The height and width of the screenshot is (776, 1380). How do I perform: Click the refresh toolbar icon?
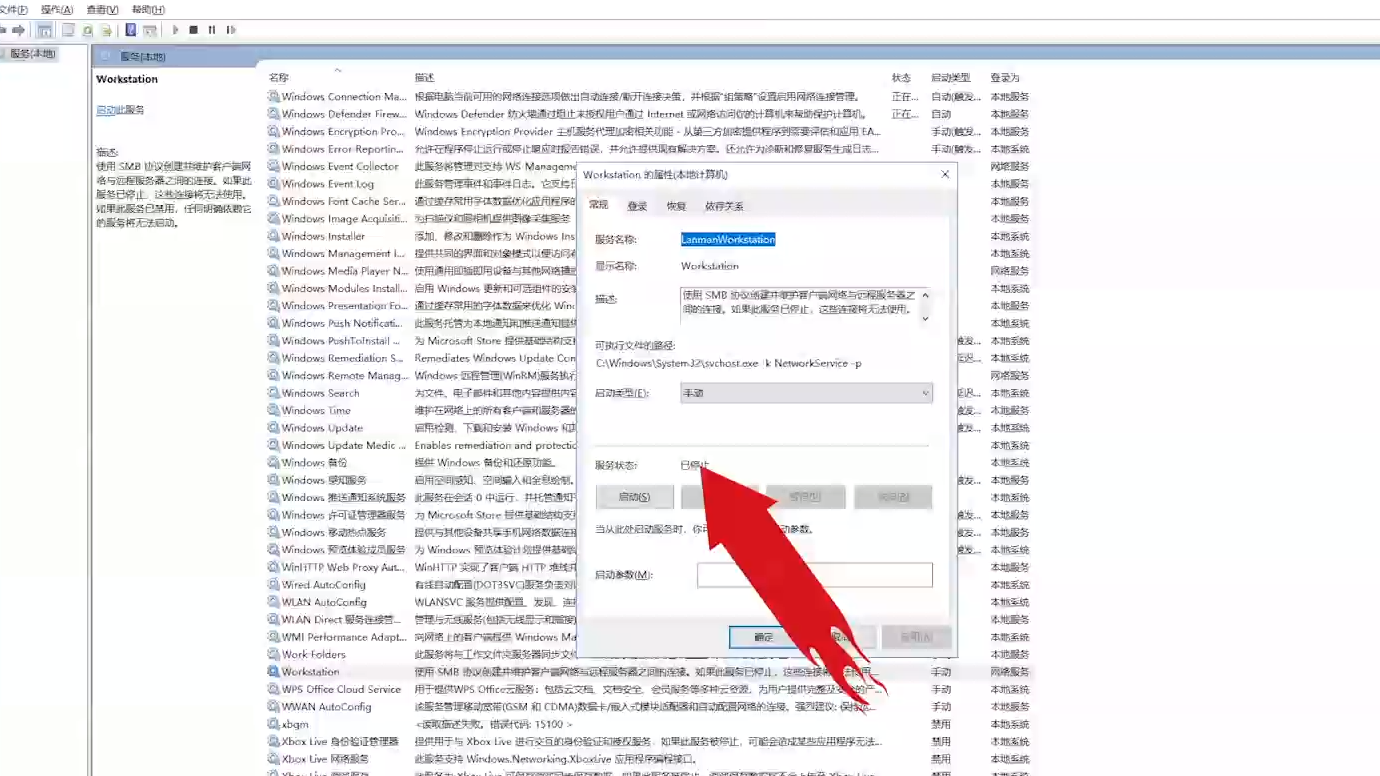pyautogui.click(x=87, y=30)
